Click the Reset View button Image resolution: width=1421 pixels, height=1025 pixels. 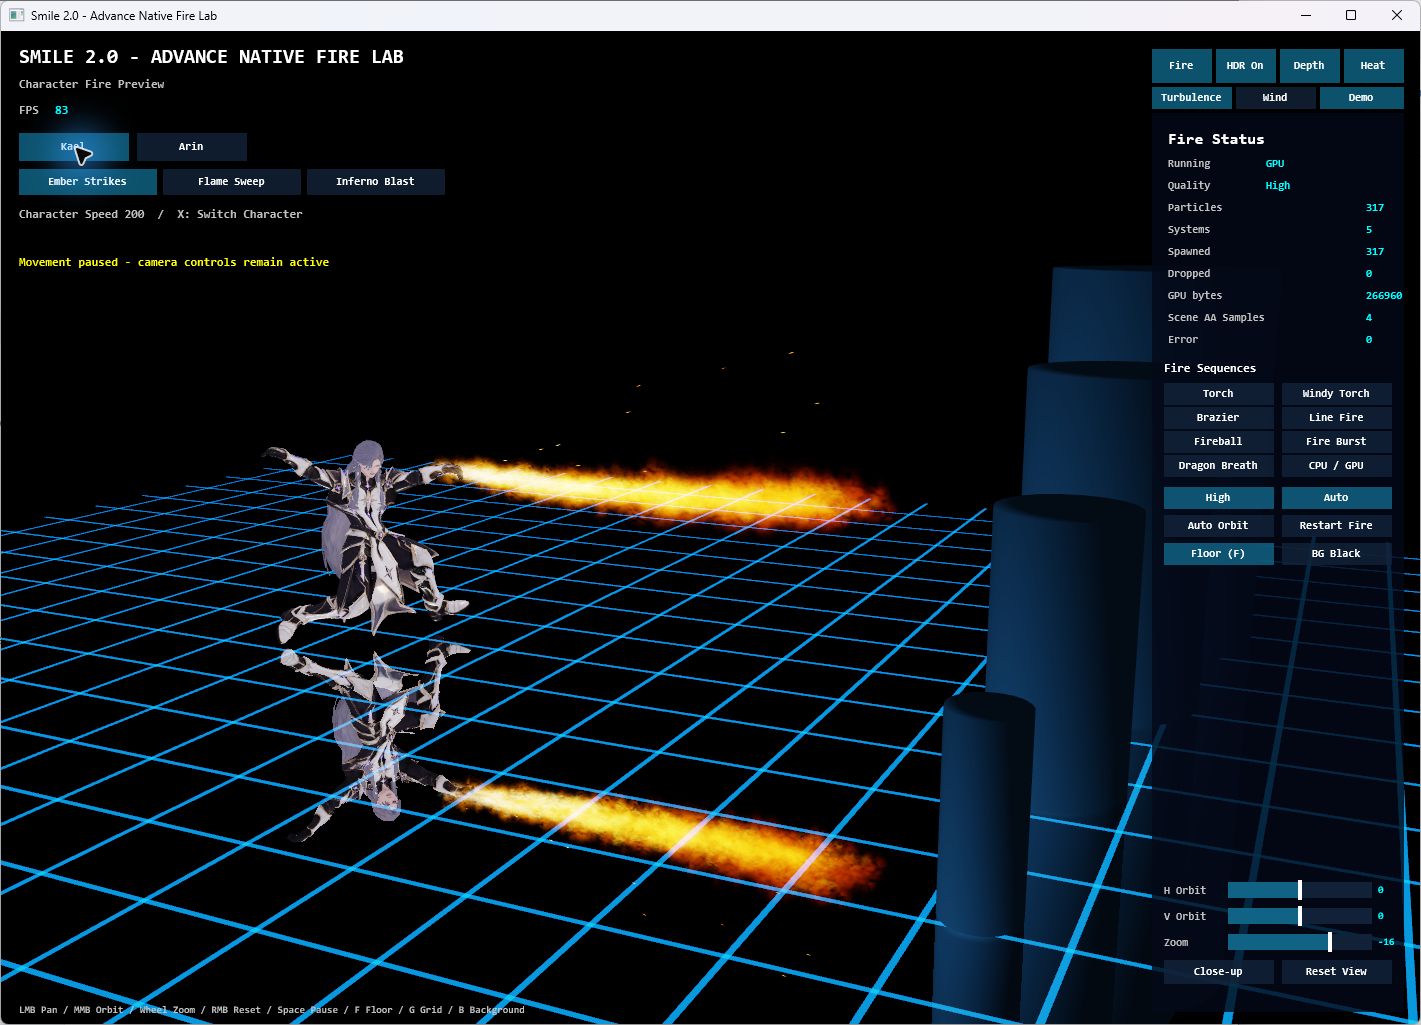pyautogui.click(x=1336, y=972)
